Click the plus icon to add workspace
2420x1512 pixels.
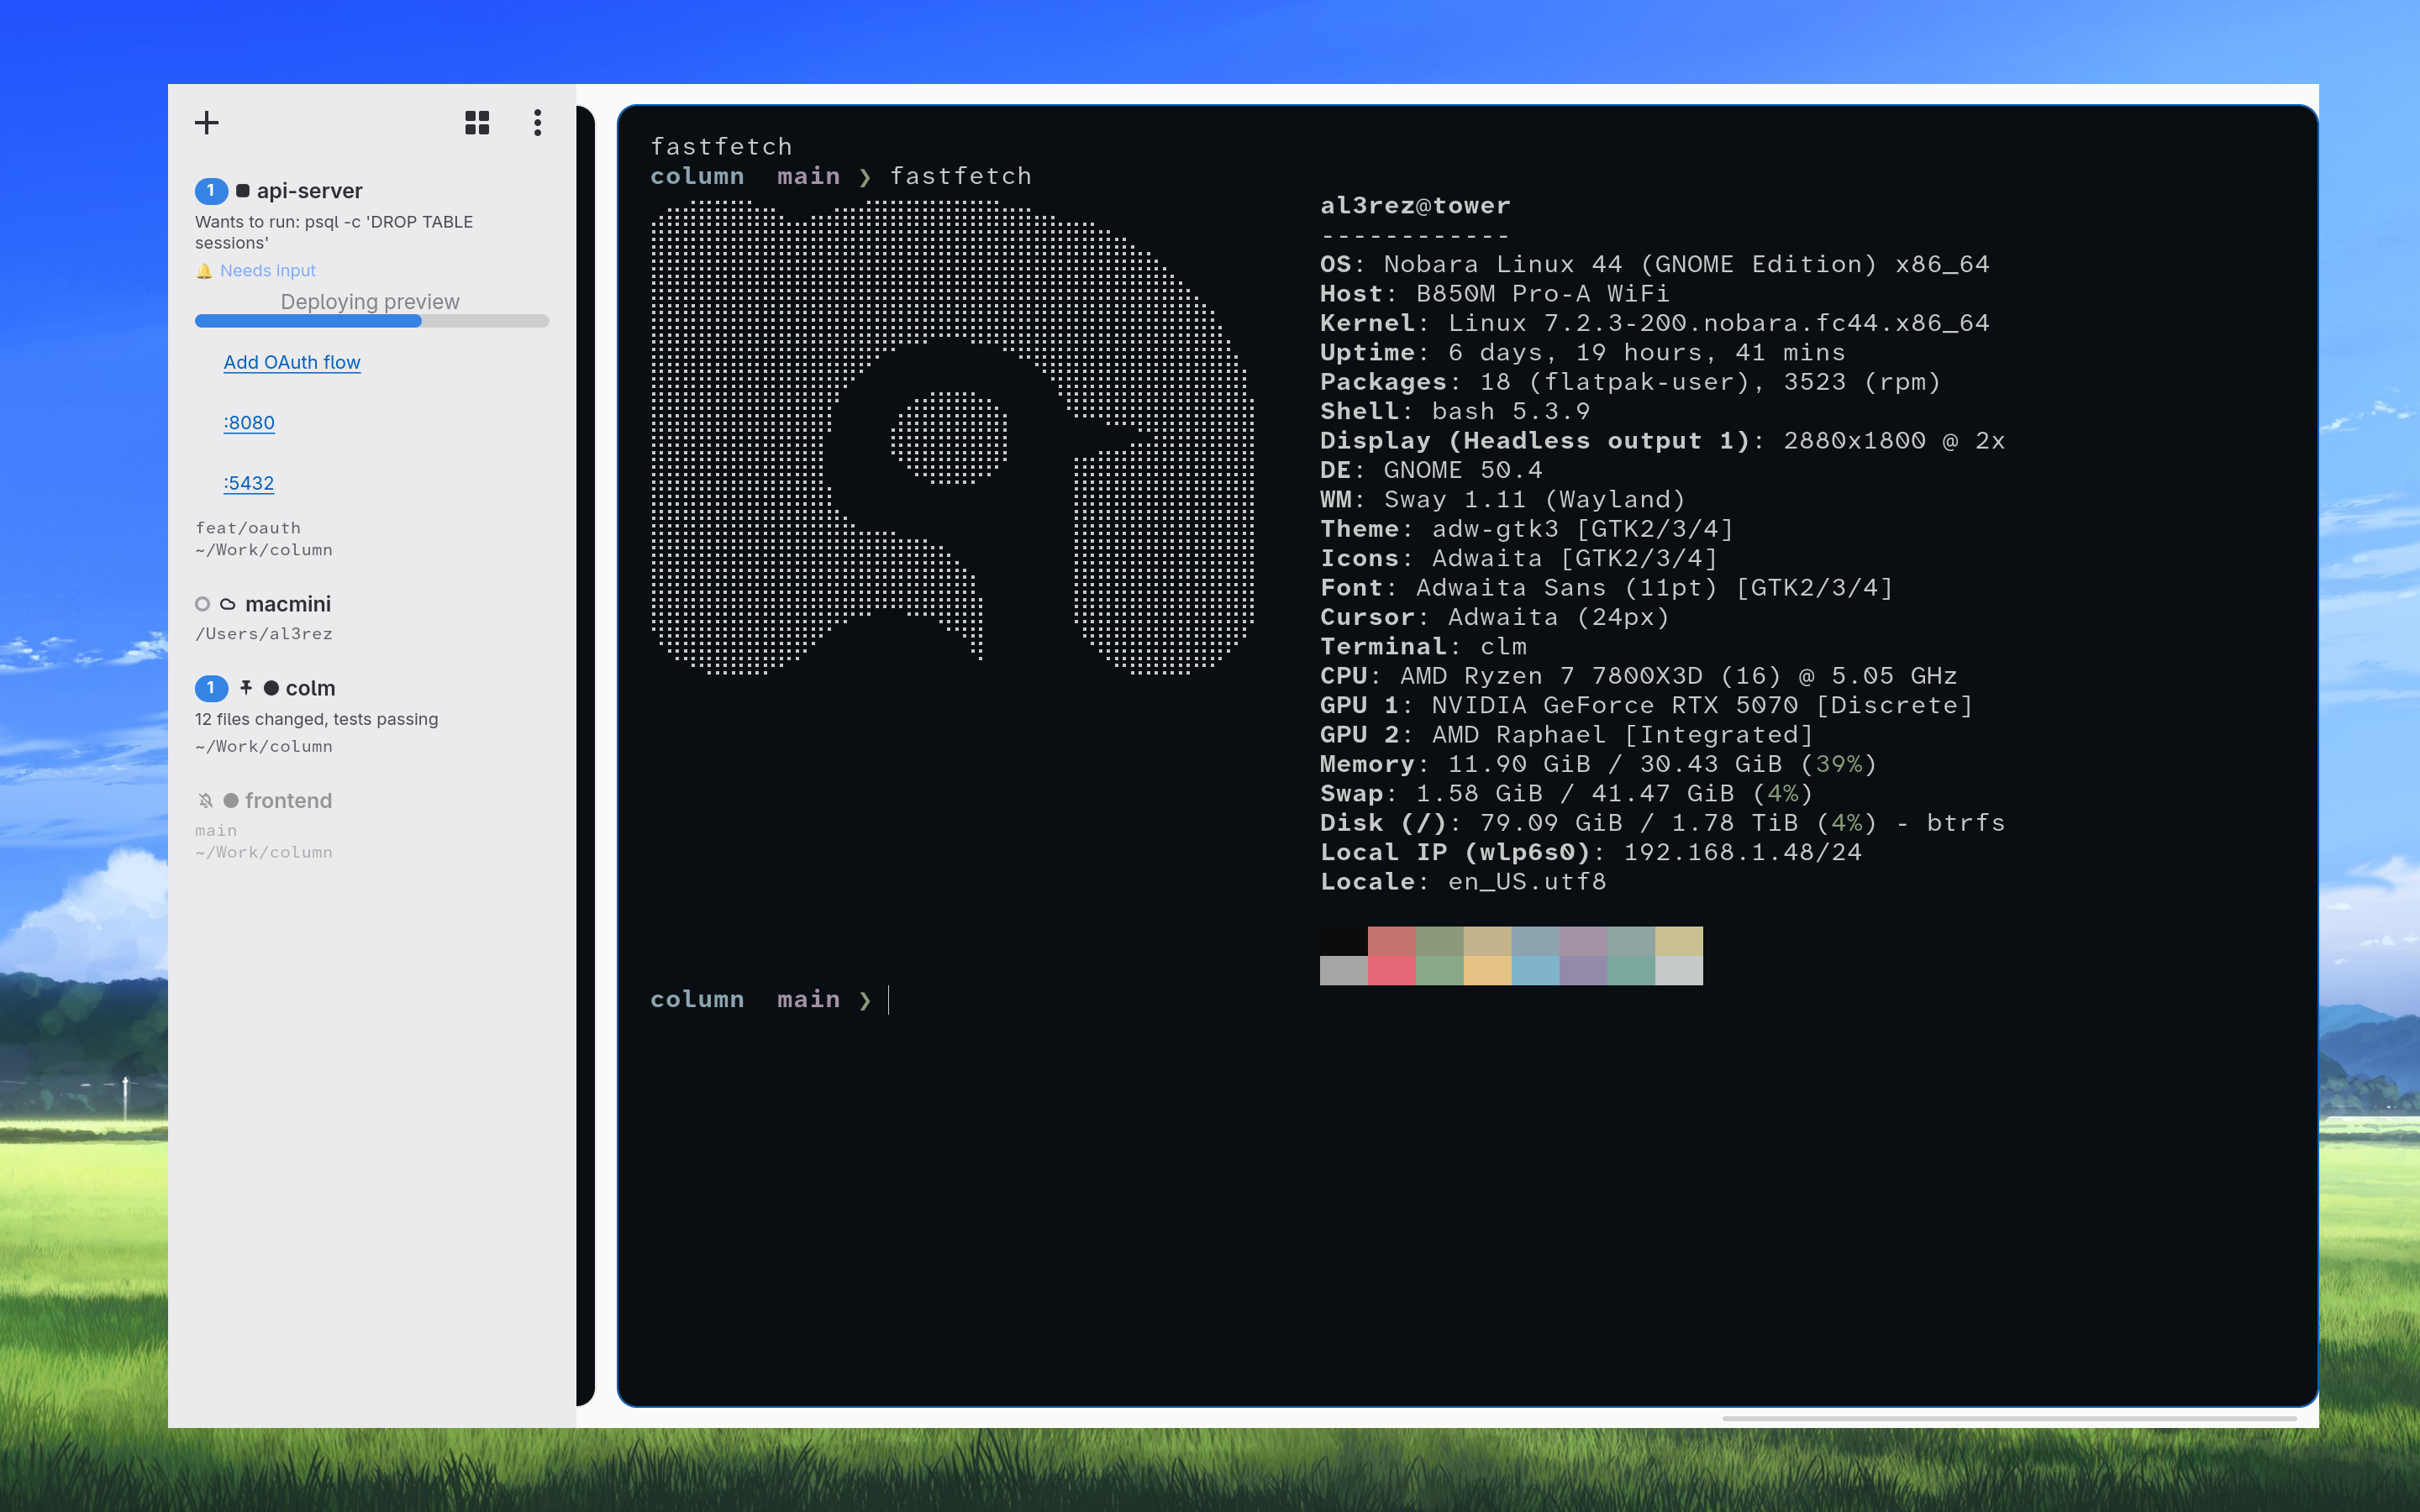point(207,123)
